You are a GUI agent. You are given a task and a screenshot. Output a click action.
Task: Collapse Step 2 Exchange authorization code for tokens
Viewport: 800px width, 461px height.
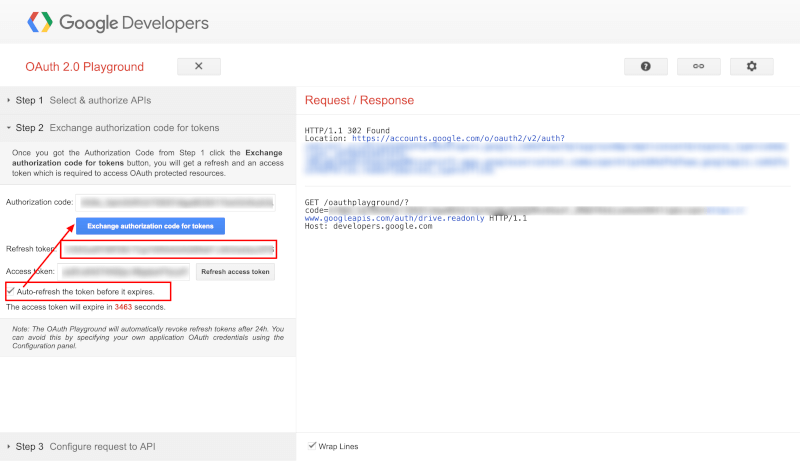click(x=148, y=128)
